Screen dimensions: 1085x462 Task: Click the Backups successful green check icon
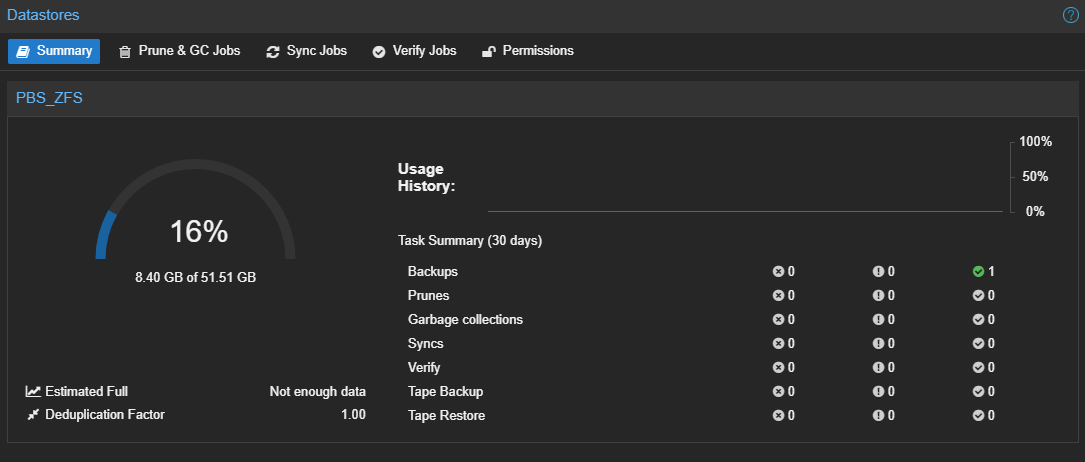[x=978, y=271]
